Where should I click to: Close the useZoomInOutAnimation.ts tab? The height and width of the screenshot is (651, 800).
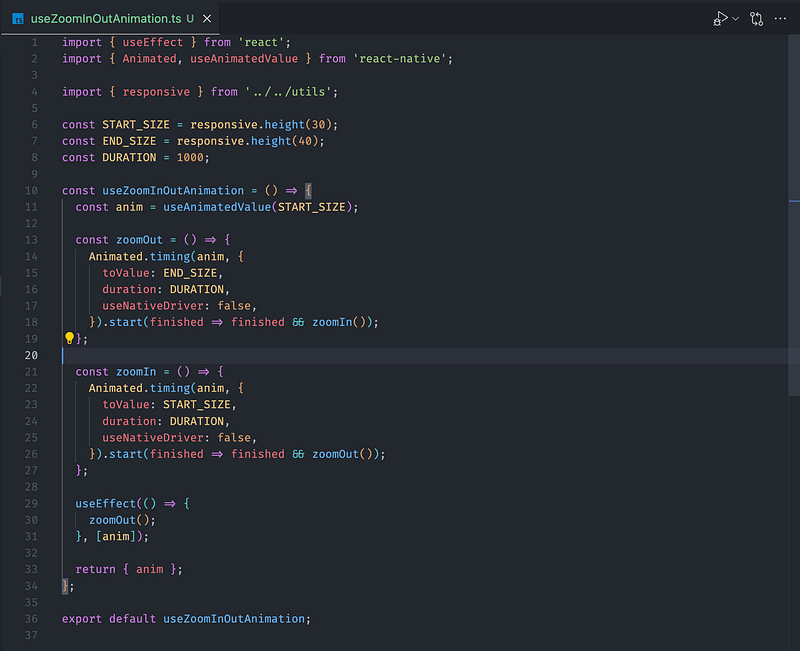(x=207, y=19)
